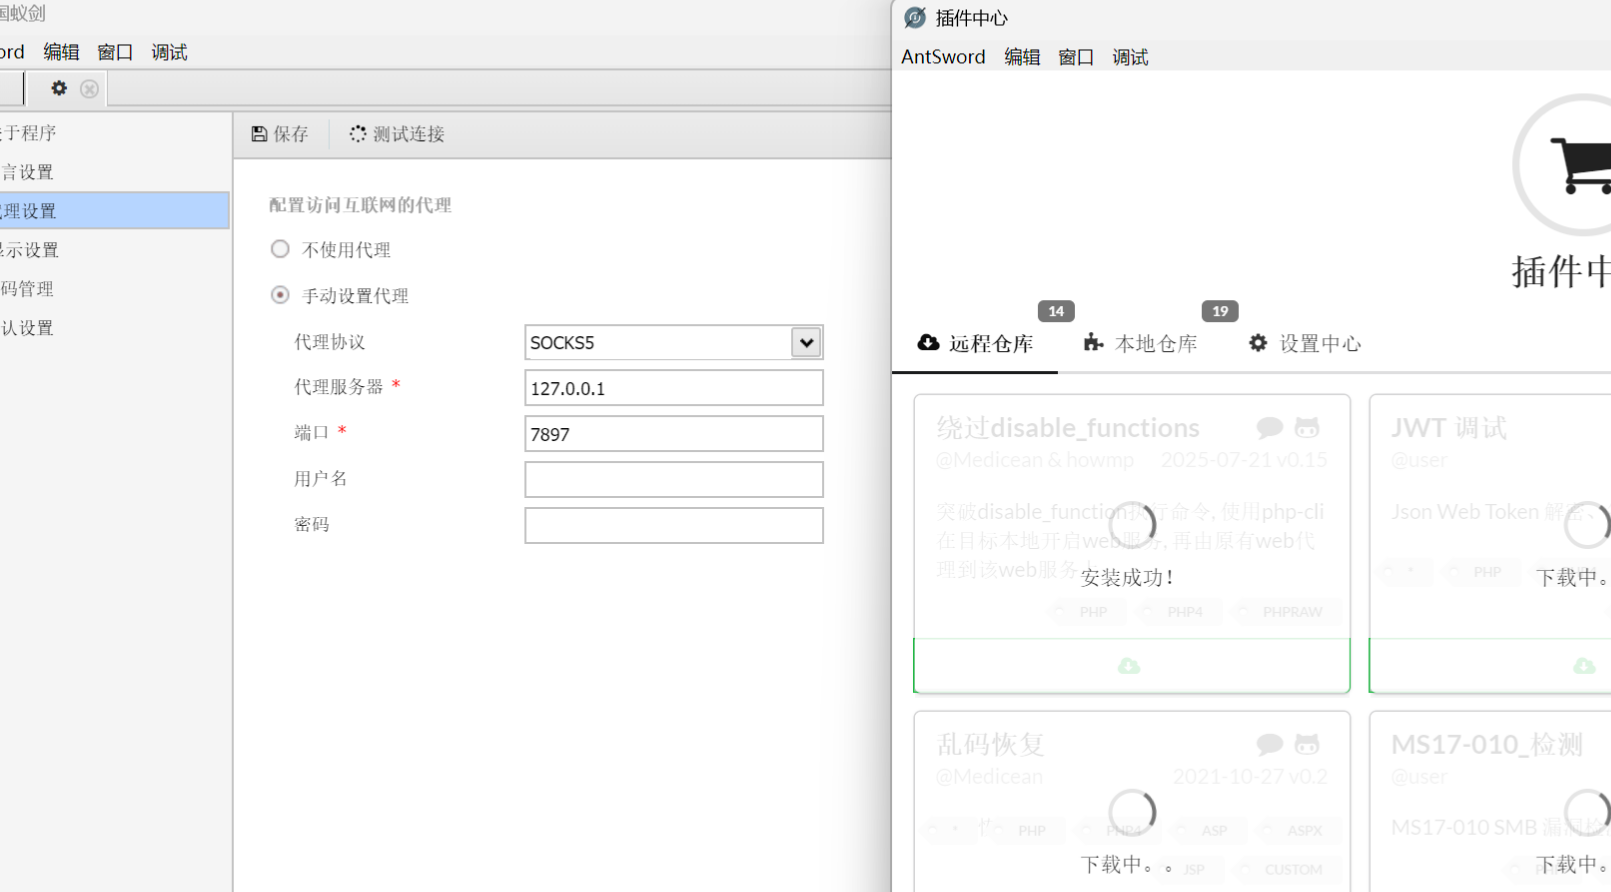Viewport: 1611px width, 892px height.
Task: Click the comment icon on the 乱码恢复 plugin
Action: (1269, 744)
